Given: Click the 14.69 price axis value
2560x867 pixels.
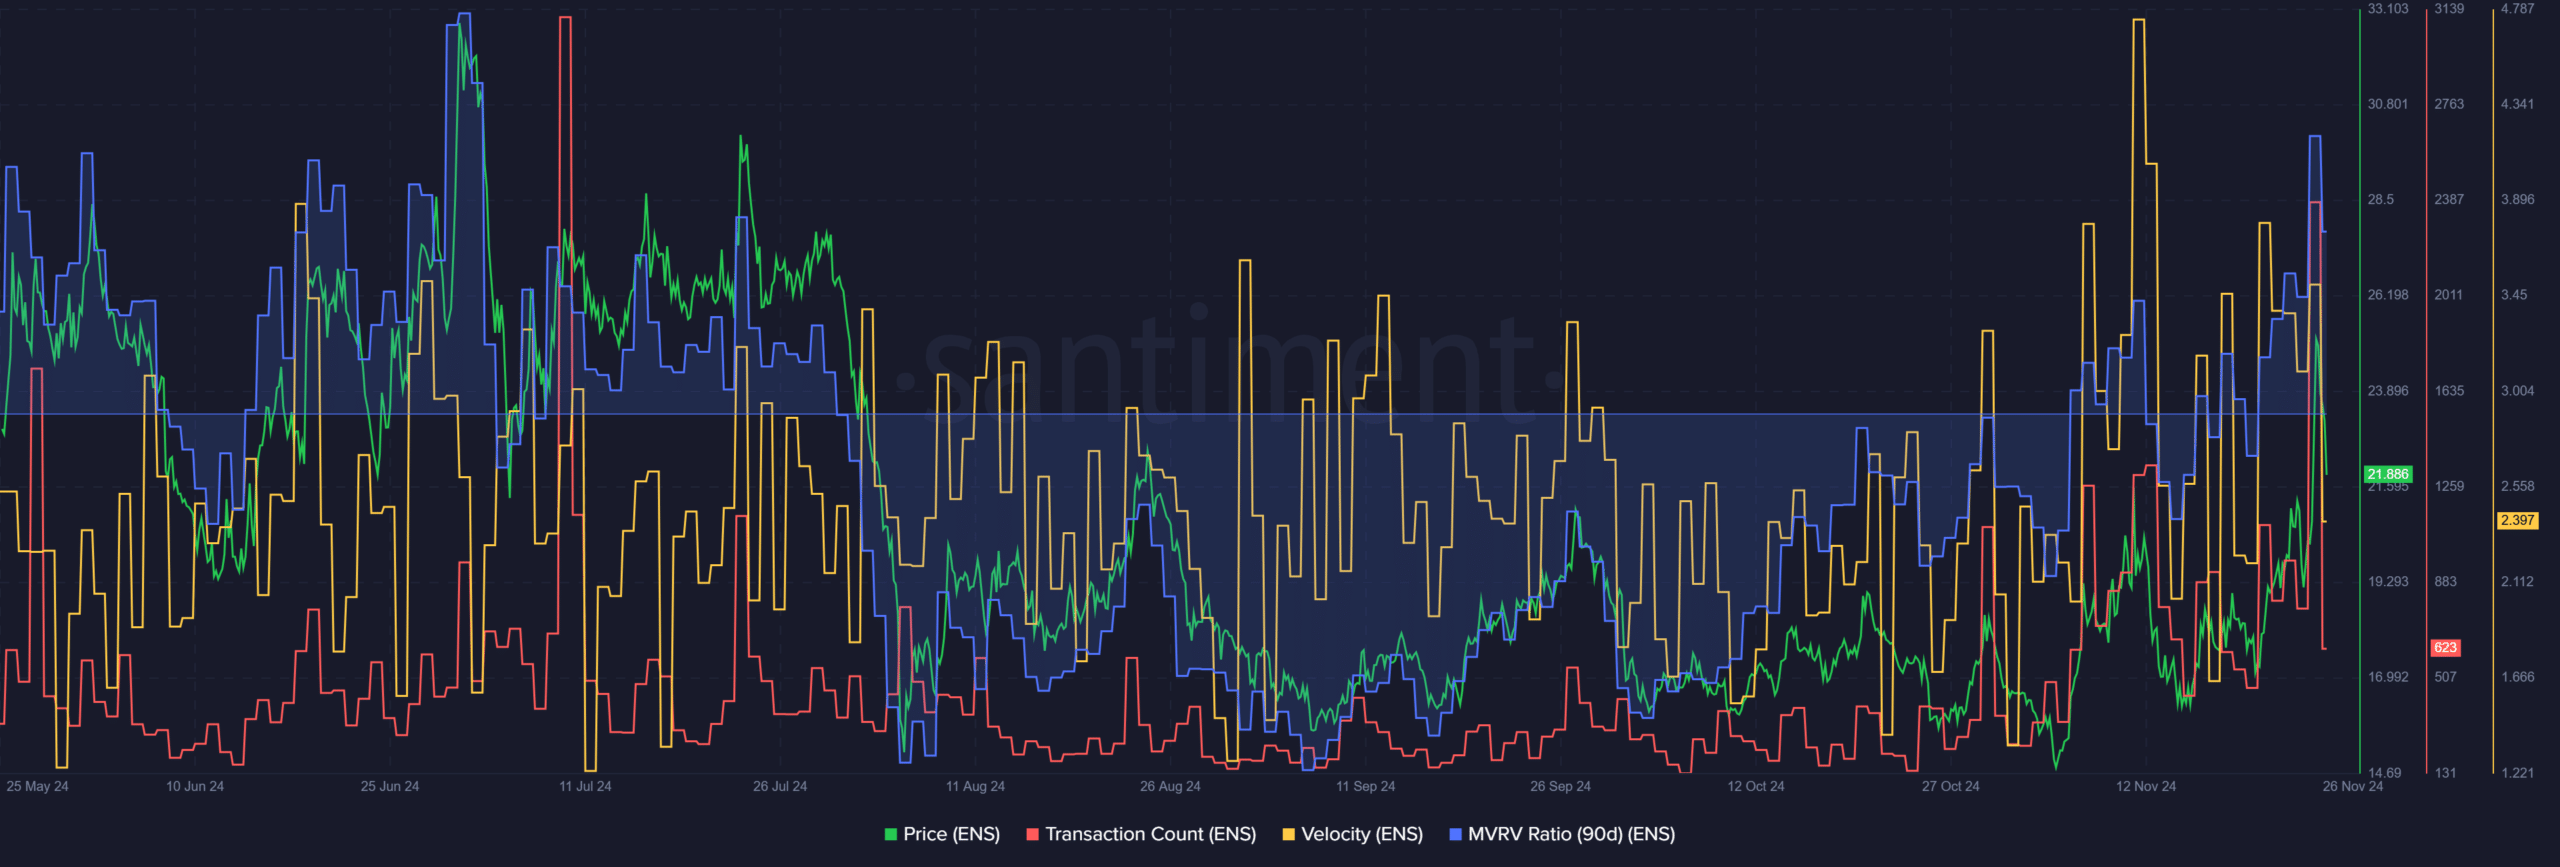Looking at the screenshot, I should point(2384,772).
